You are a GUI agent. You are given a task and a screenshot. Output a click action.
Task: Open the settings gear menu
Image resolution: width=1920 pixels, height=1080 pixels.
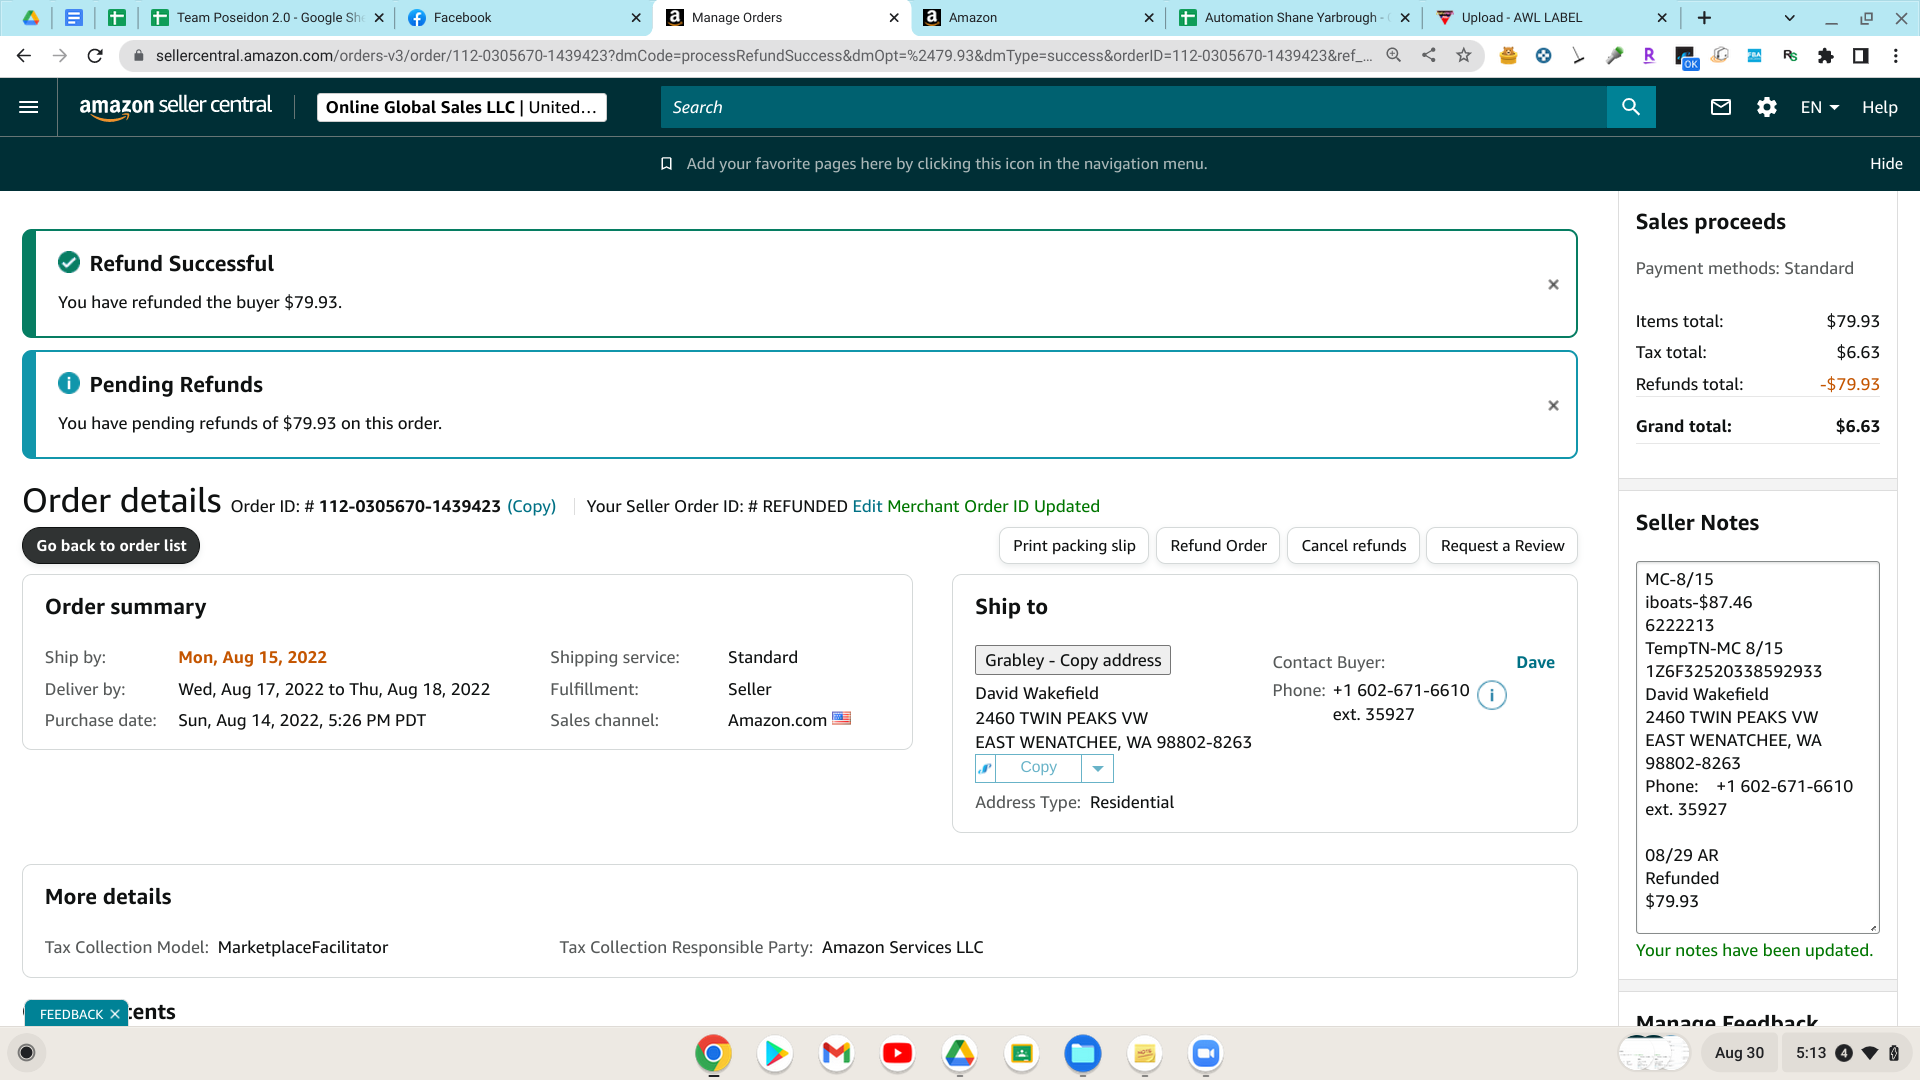pos(1767,107)
